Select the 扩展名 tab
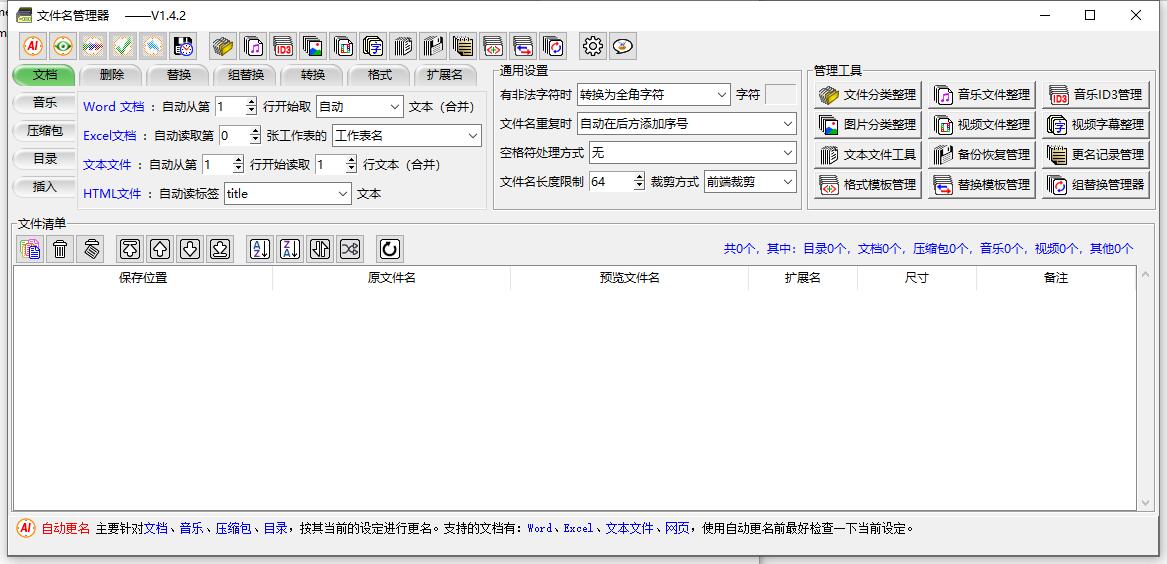Image resolution: width=1167 pixels, height=564 pixels. click(444, 75)
